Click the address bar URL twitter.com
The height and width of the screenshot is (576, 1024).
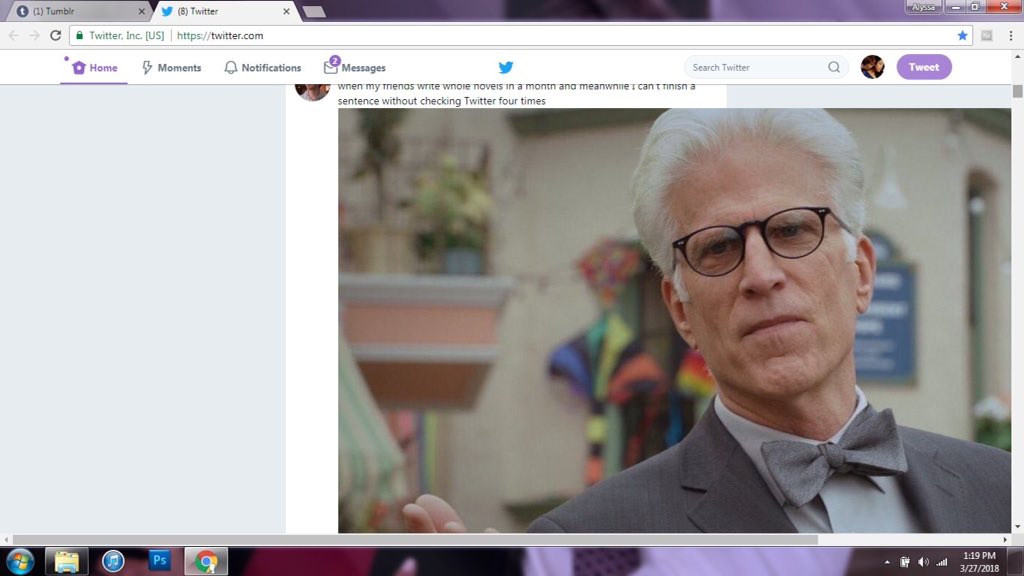point(220,35)
